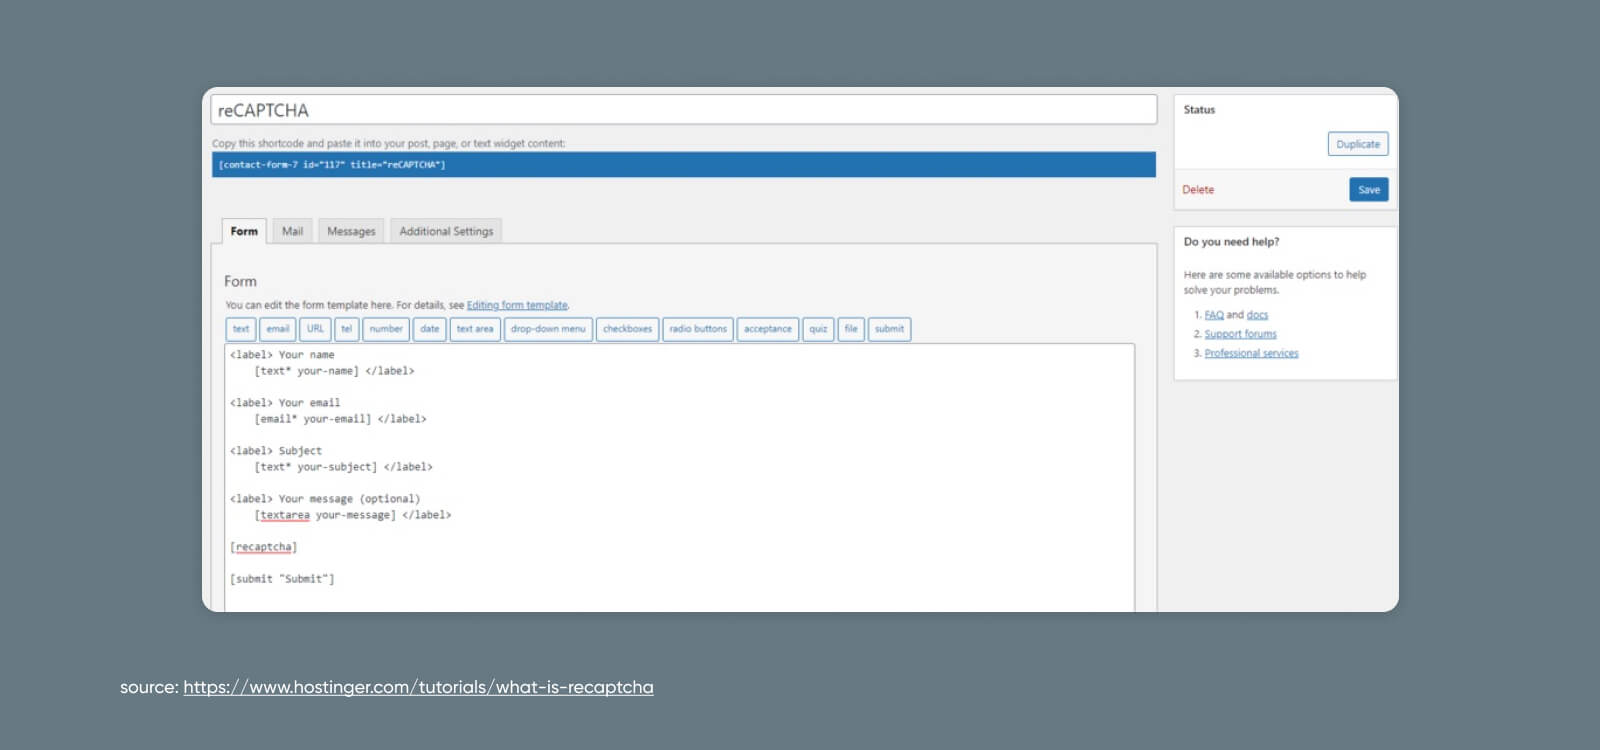Click the [text* your-subject] line

[343, 467]
